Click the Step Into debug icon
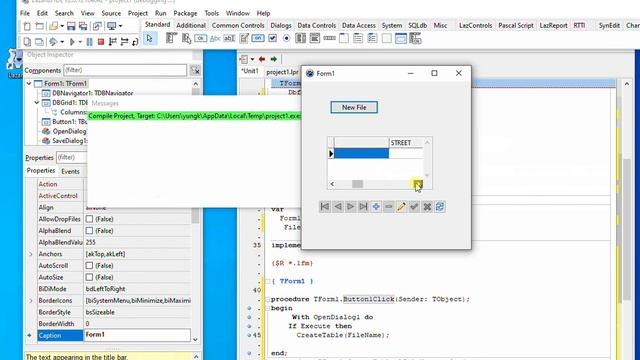The image size is (640, 360). coord(113,42)
